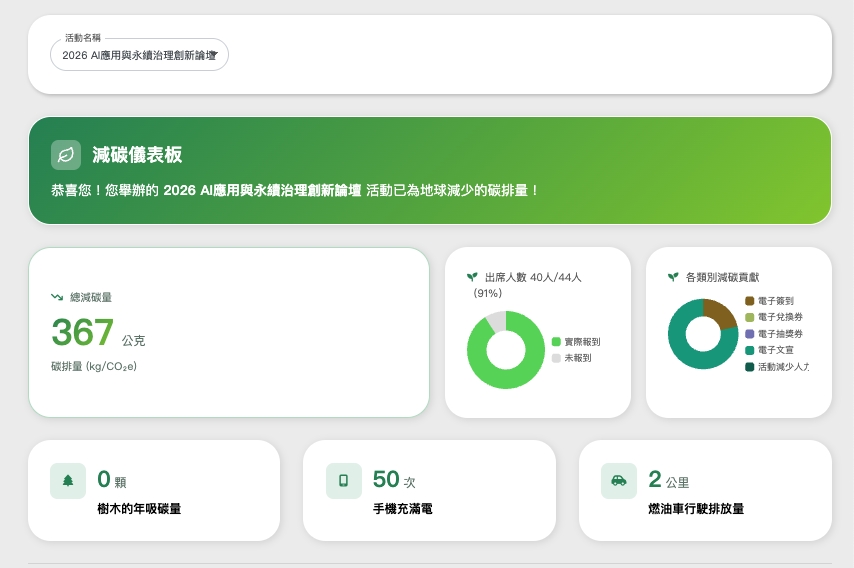Click the sprout icon beside 出席人數
This screenshot has width=854, height=568.
[472, 277]
